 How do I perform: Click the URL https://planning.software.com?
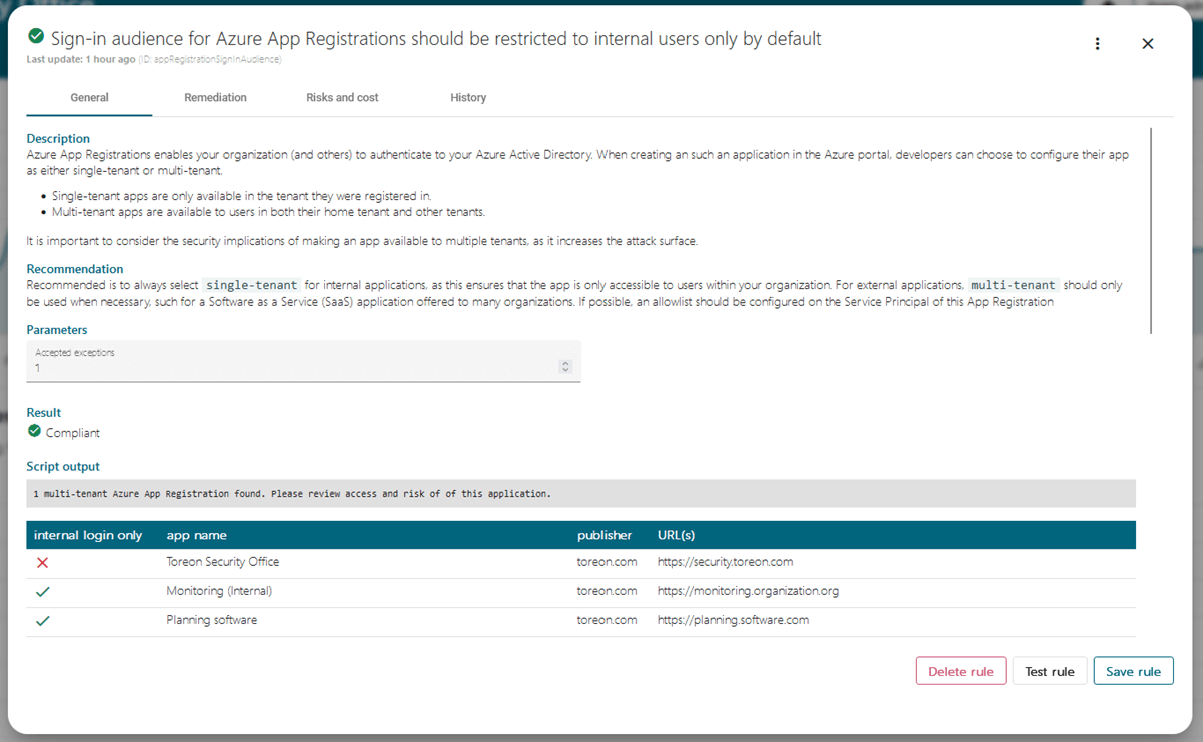(x=733, y=620)
